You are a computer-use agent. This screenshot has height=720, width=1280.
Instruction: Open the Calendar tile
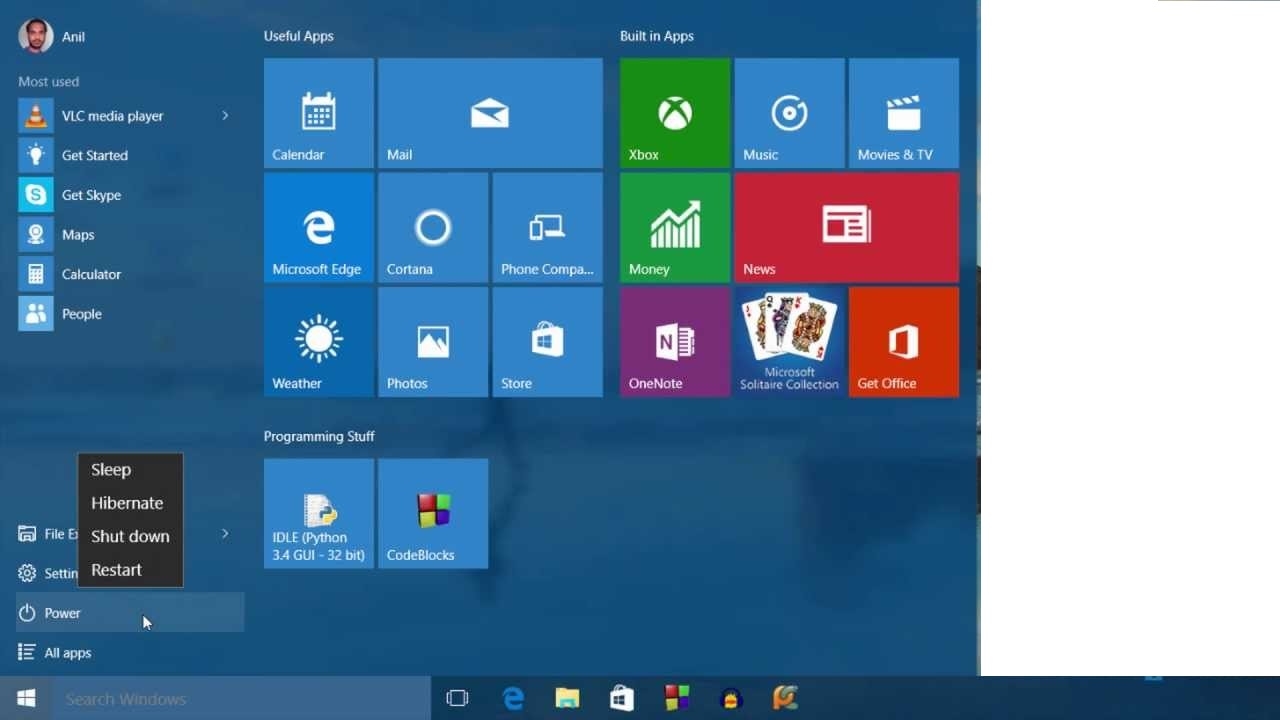pyautogui.click(x=318, y=112)
